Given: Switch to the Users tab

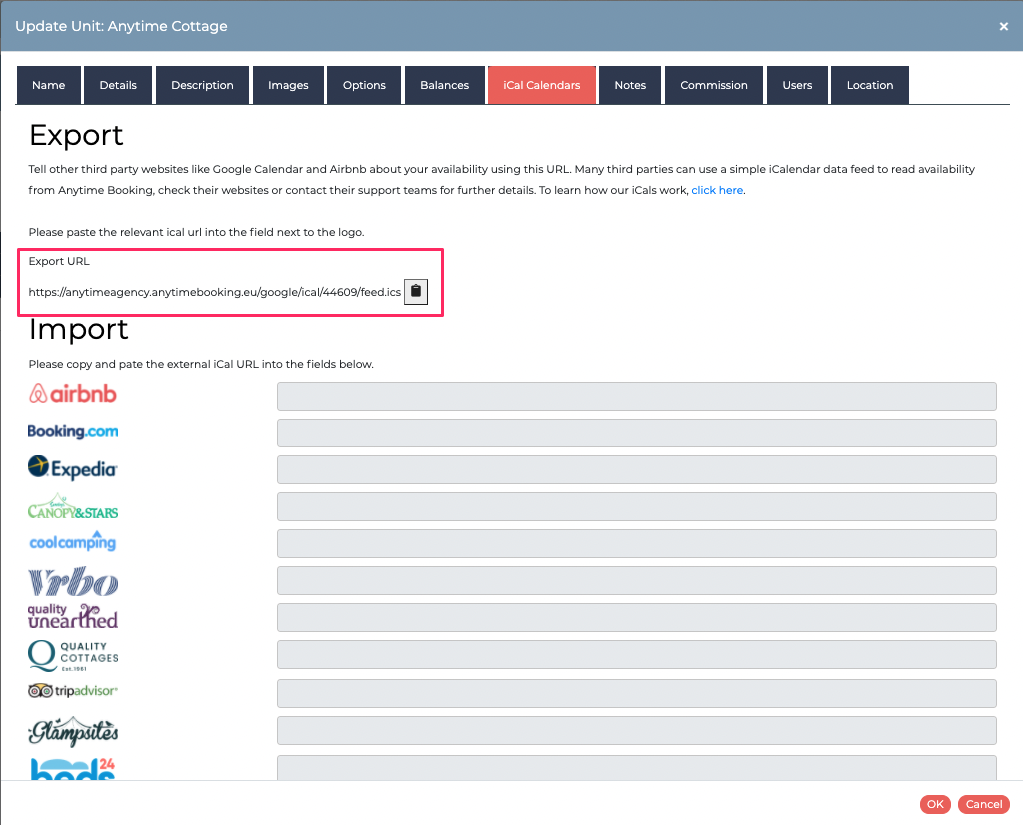Looking at the screenshot, I should [x=797, y=85].
